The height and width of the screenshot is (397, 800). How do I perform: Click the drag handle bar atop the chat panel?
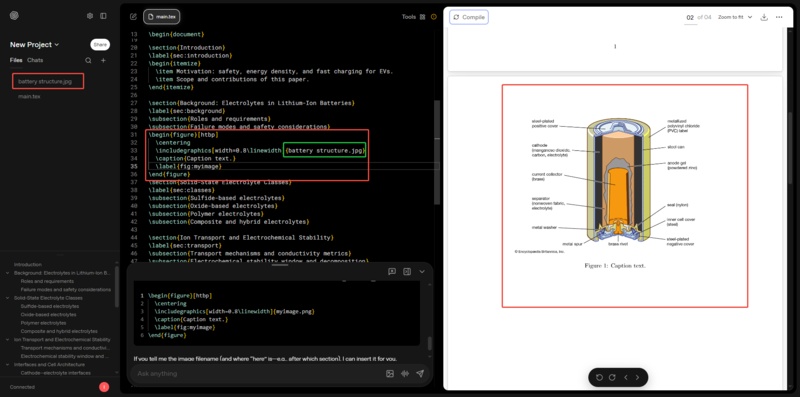(280, 265)
